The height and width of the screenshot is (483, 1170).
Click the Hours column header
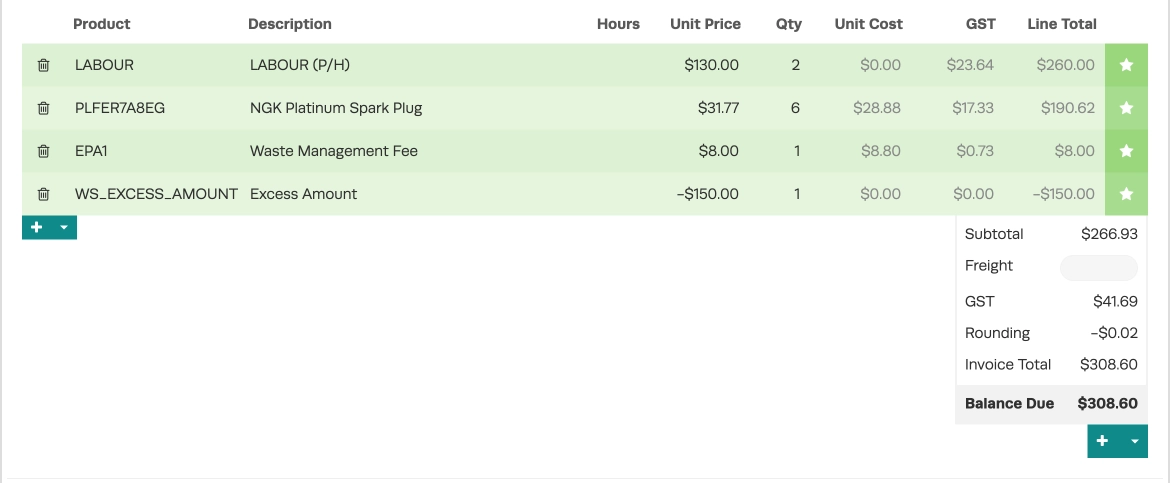[619, 24]
